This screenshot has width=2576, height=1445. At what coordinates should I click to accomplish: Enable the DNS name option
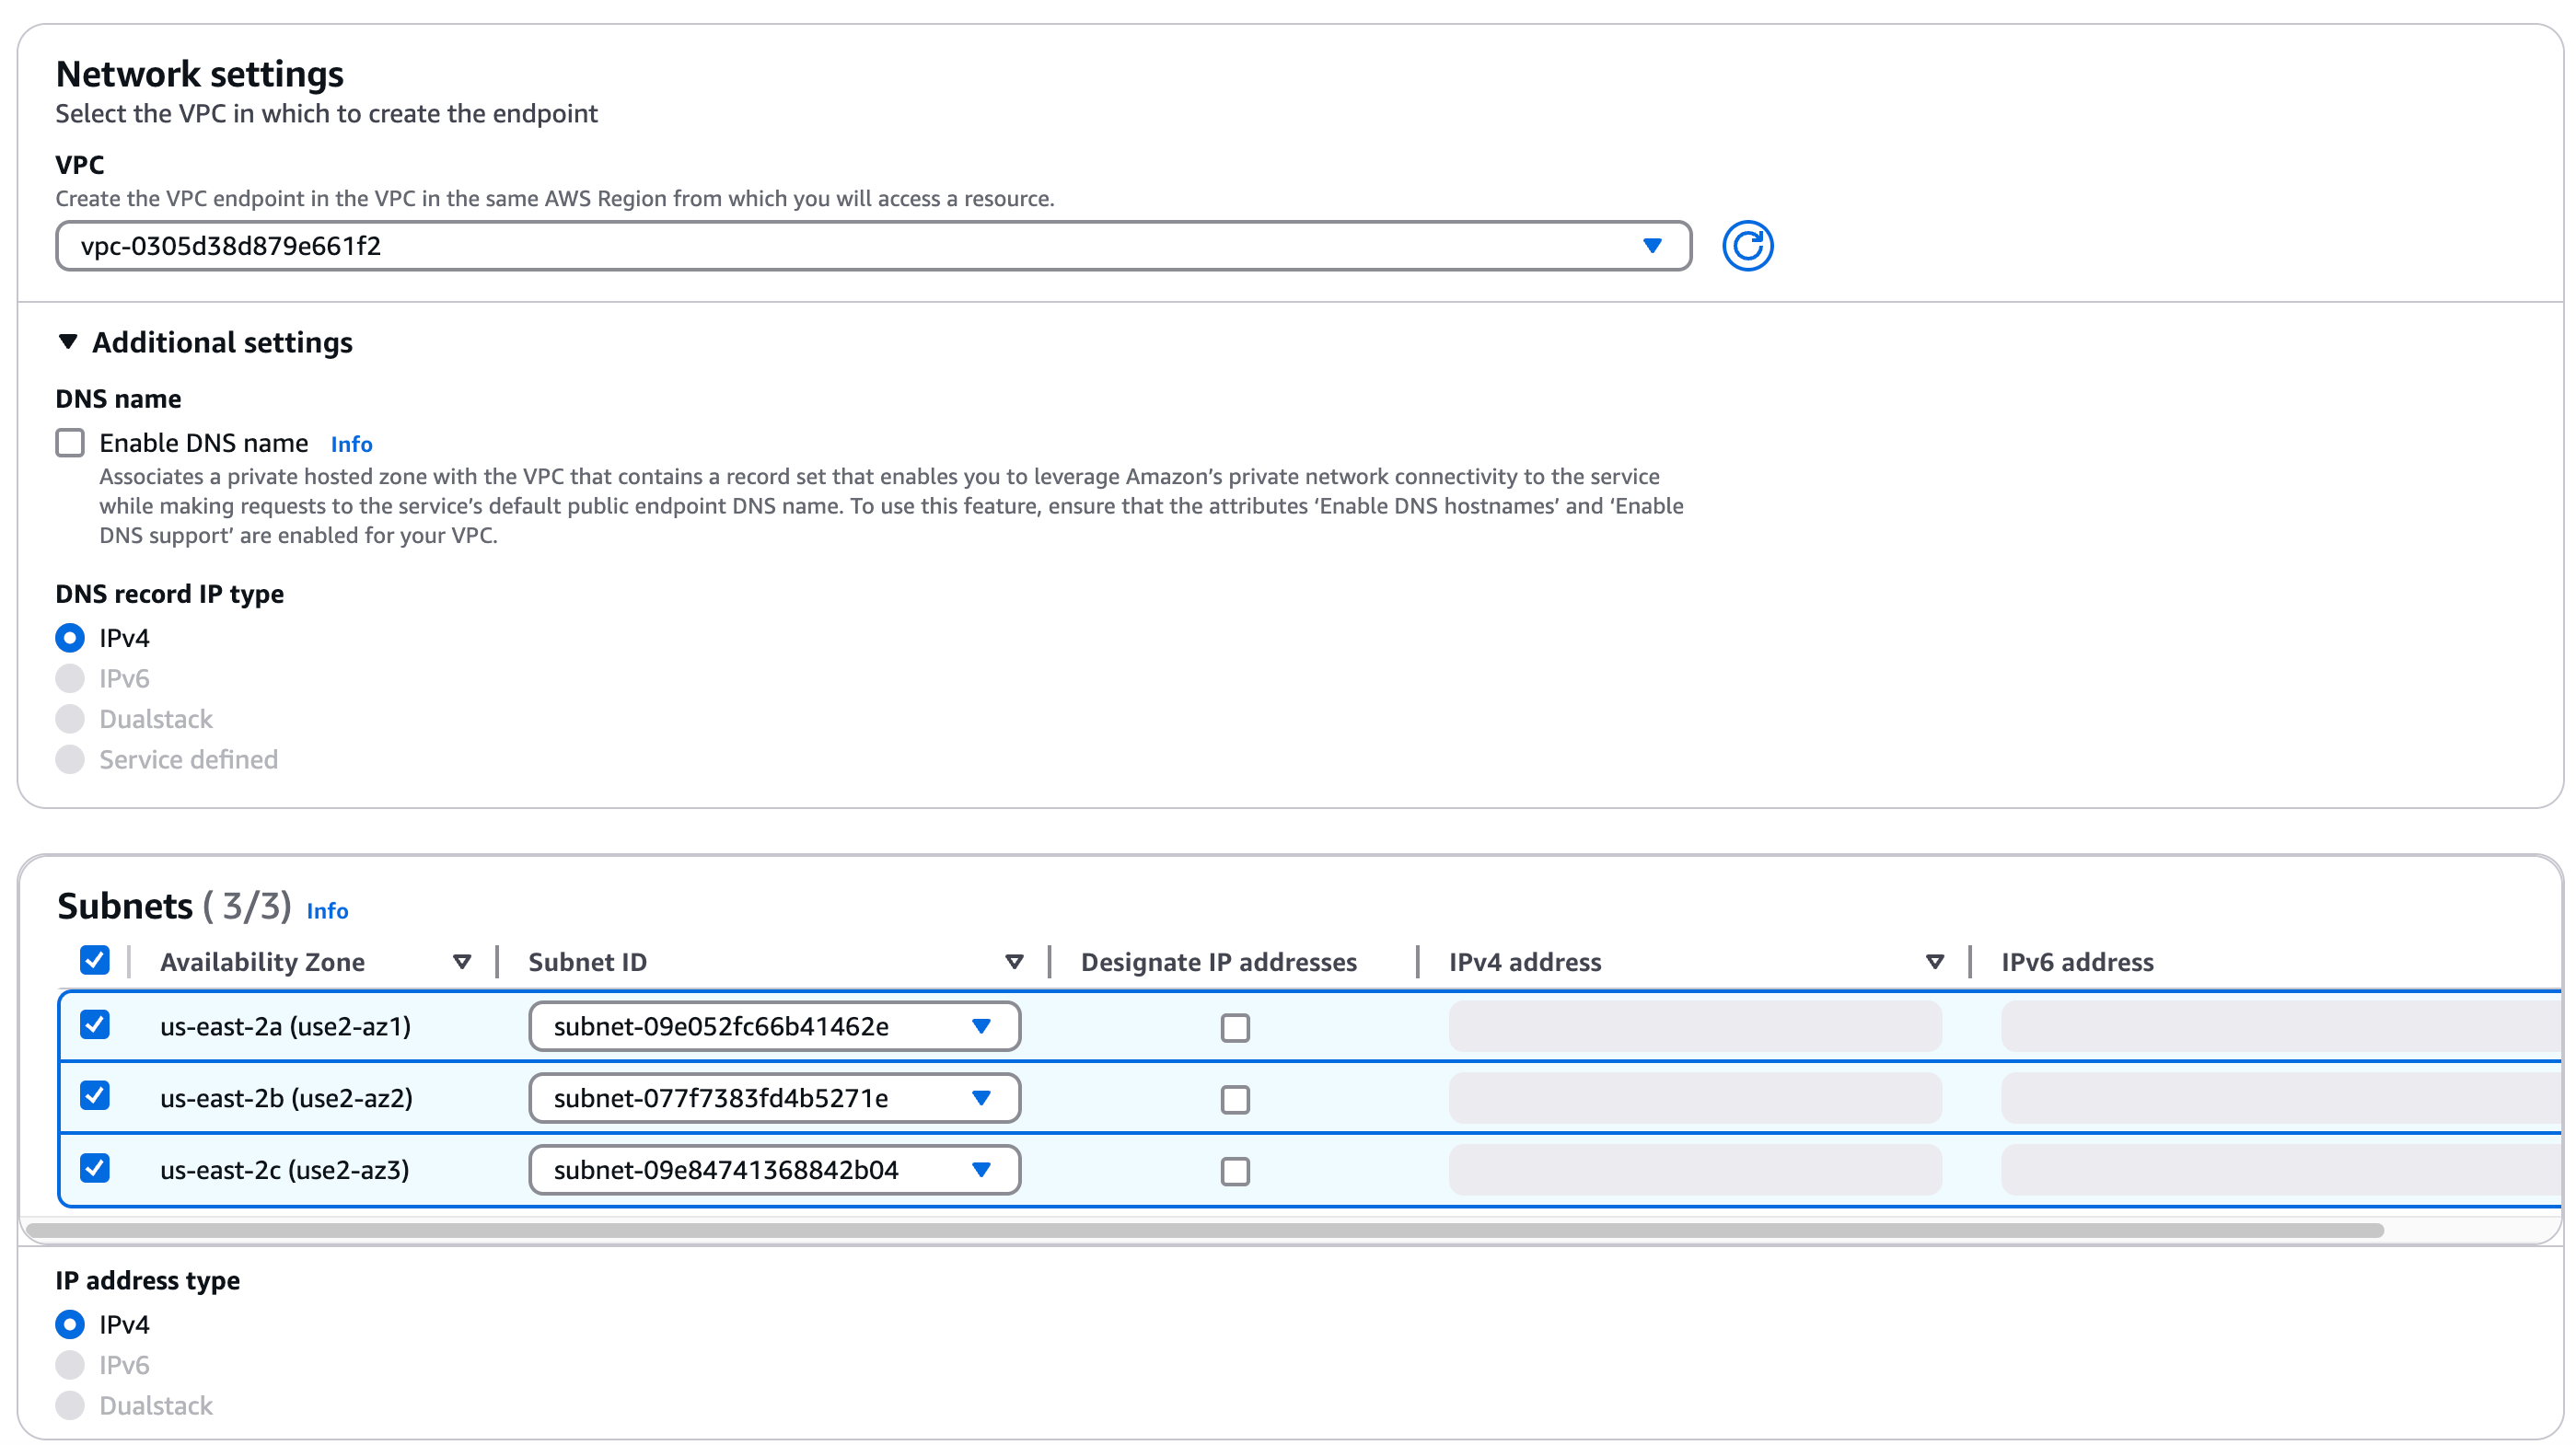70,442
